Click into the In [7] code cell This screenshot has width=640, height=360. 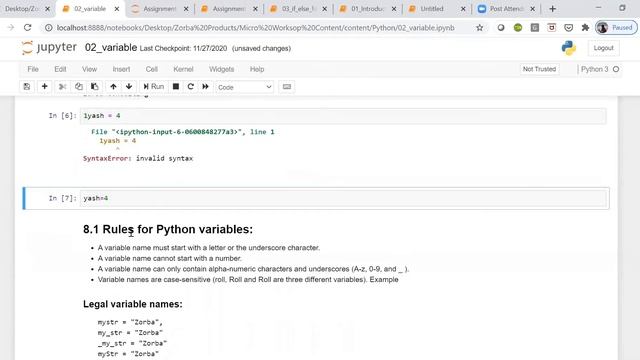[343, 198]
